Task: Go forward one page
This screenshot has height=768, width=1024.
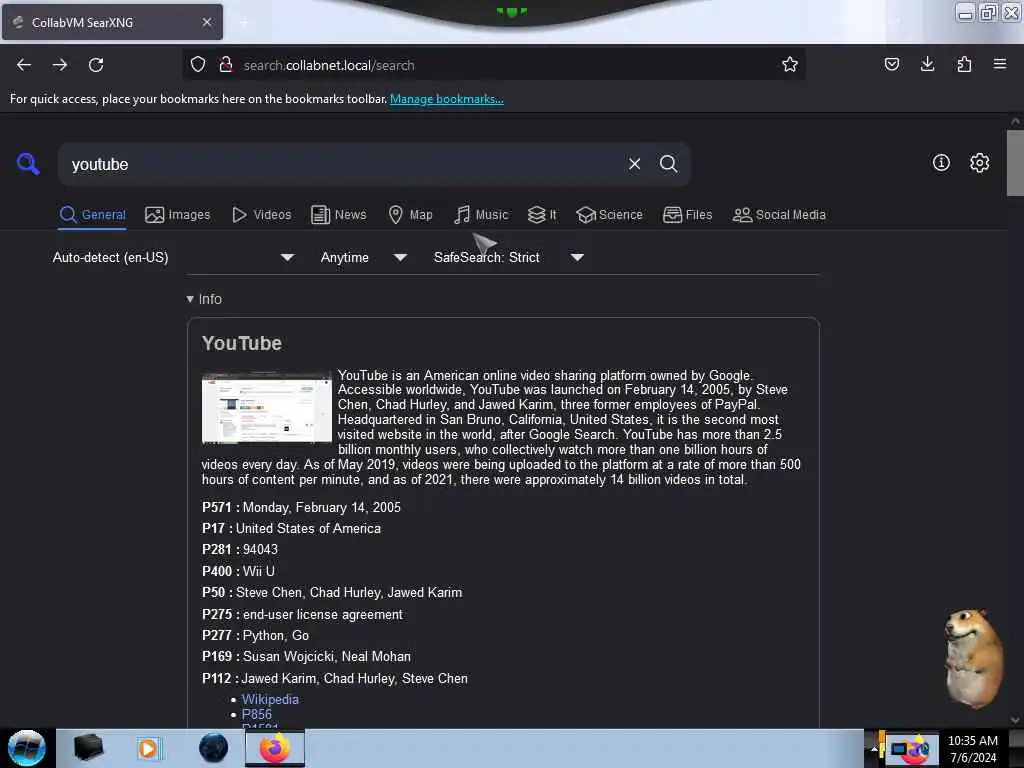Action: pos(59,65)
